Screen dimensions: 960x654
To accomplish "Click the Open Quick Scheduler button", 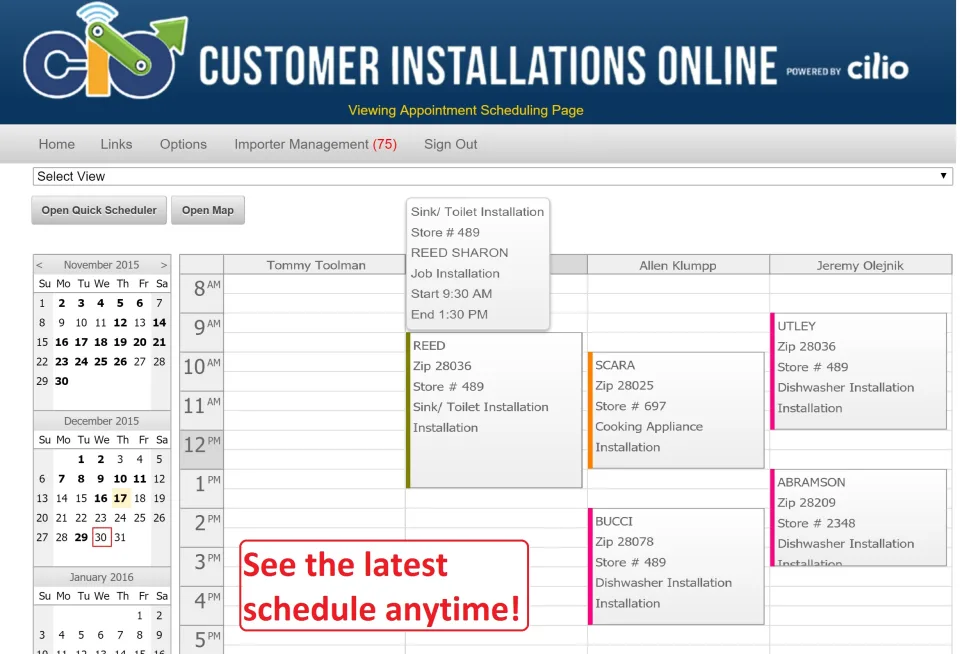I will tap(99, 210).
